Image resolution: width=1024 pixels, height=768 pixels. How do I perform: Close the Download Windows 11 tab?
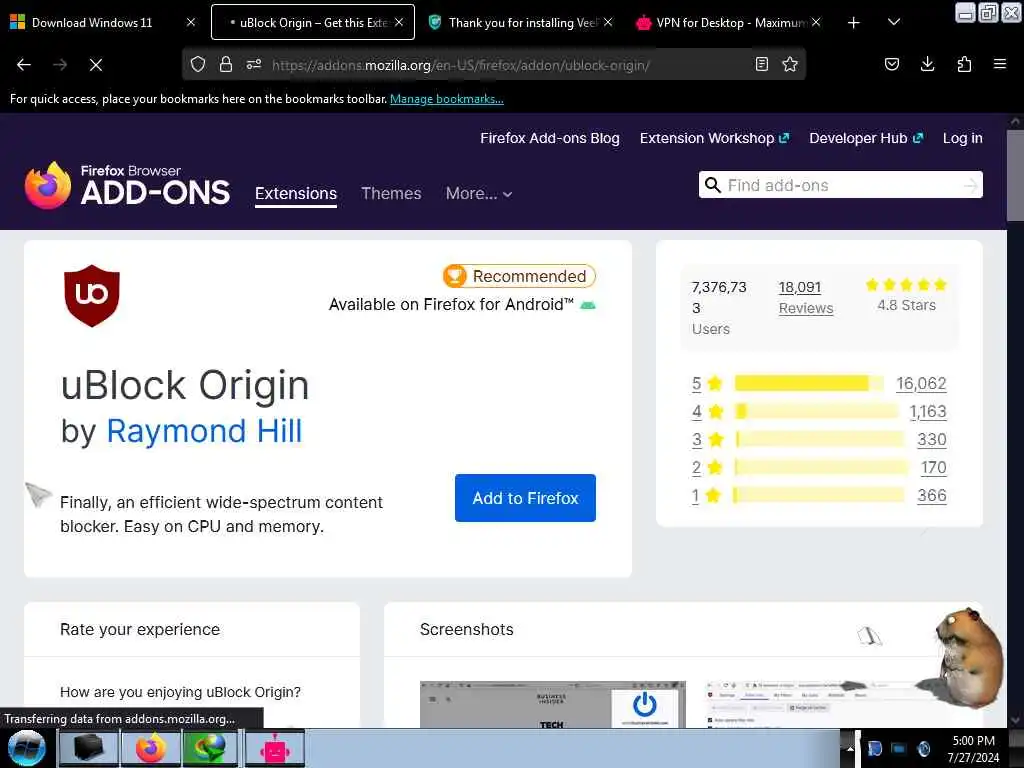tap(191, 22)
